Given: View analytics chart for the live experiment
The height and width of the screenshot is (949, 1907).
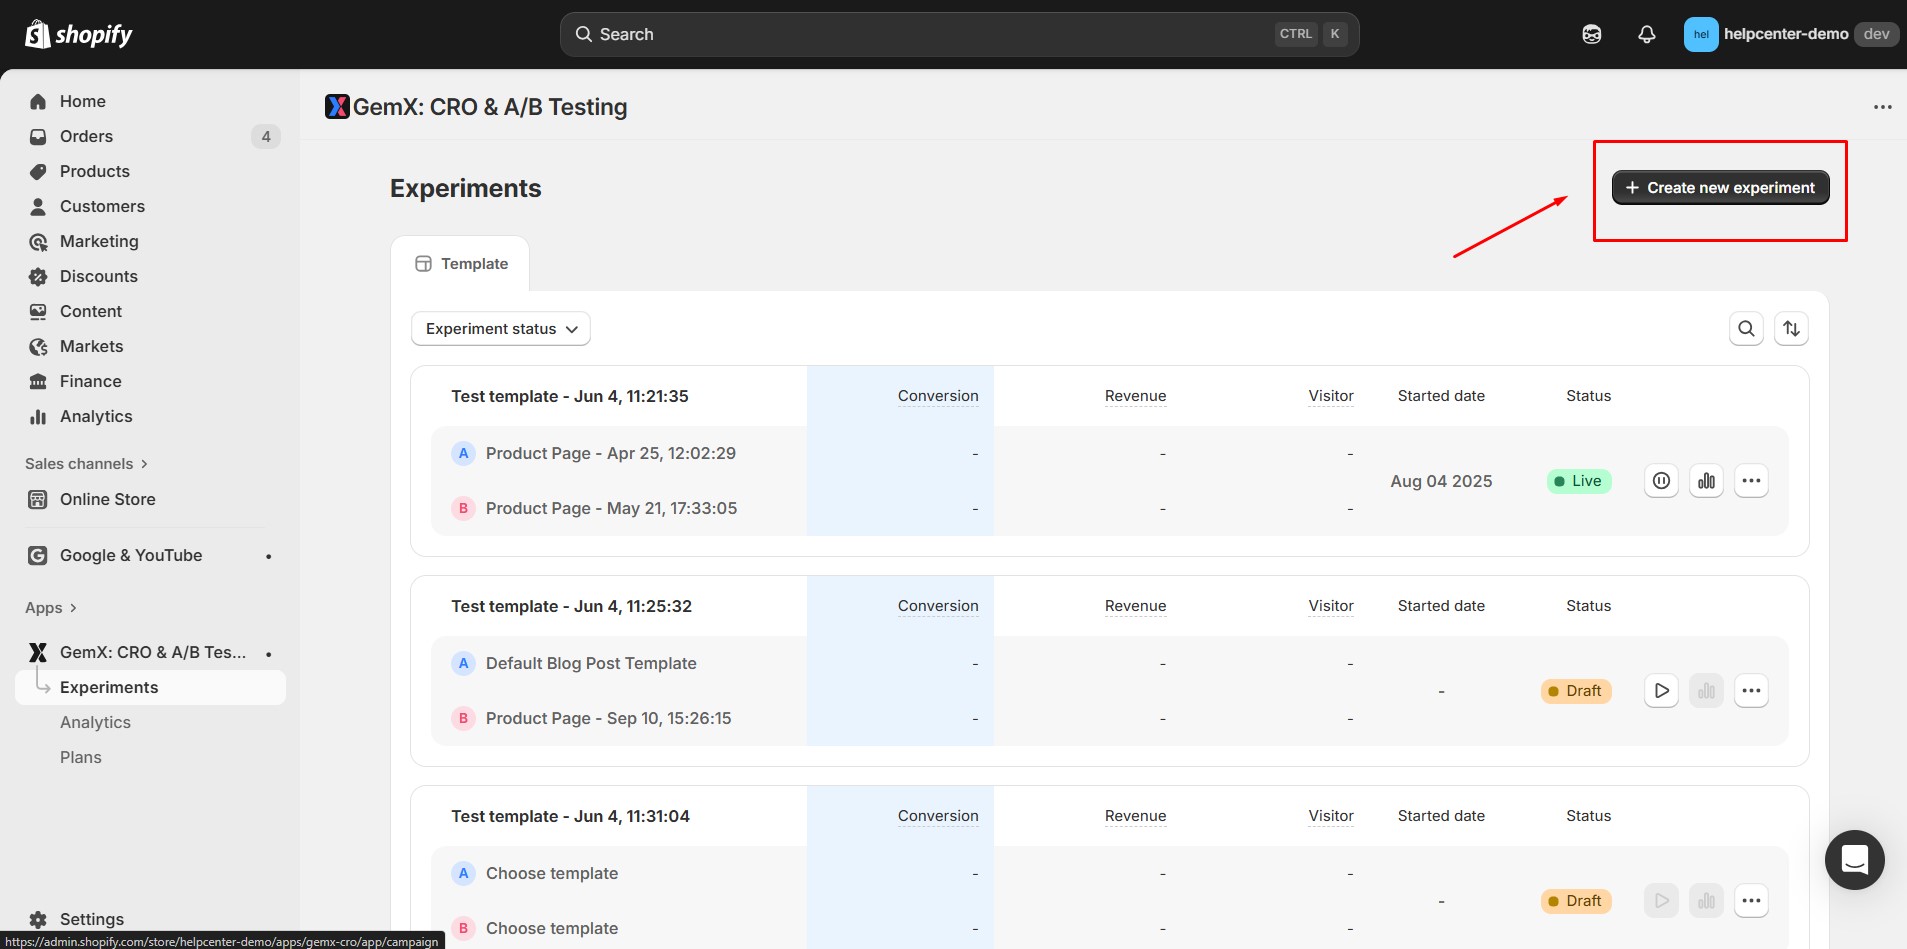Looking at the screenshot, I should click(x=1706, y=481).
